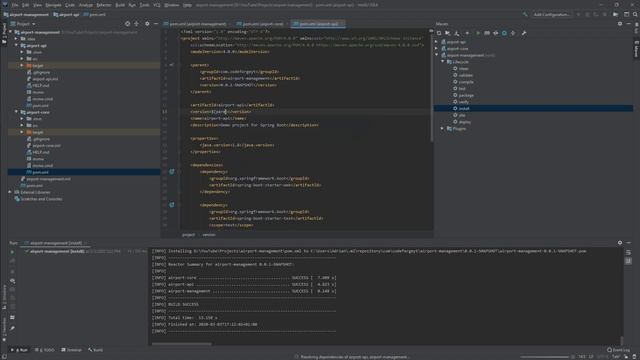Image resolution: width=640 pixels, height=360 pixels.
Task: Expand the Plugins node in Maven
Action: coord(442,129)
